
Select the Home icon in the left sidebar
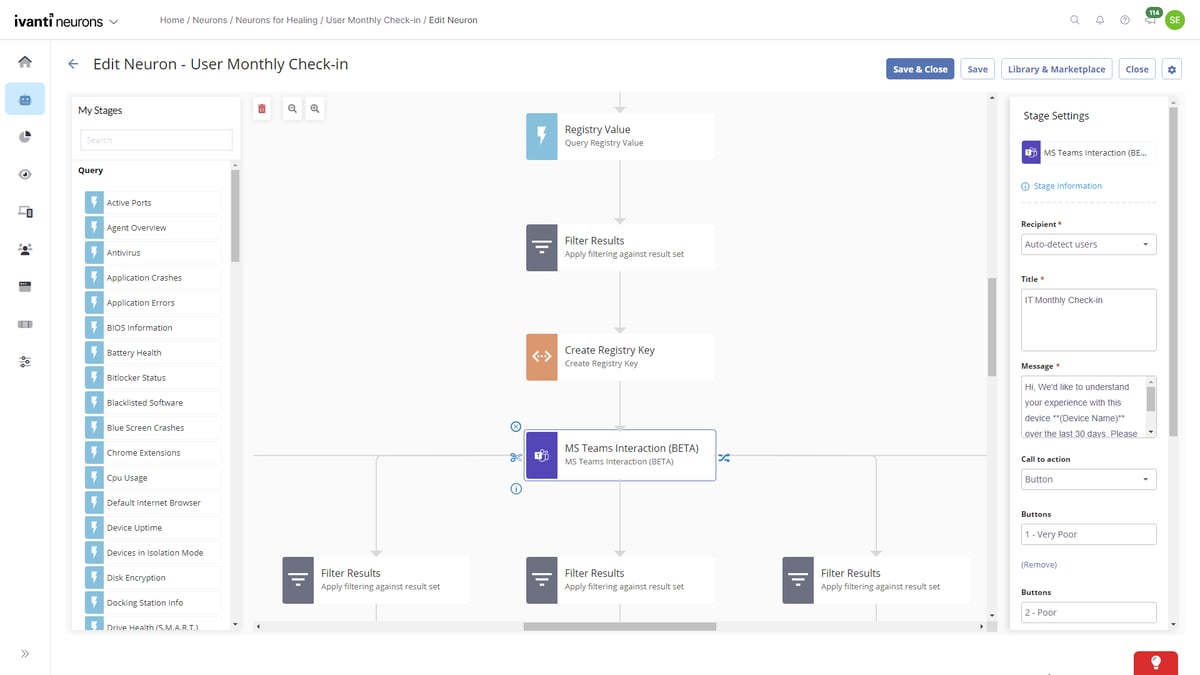click(24, 61)
